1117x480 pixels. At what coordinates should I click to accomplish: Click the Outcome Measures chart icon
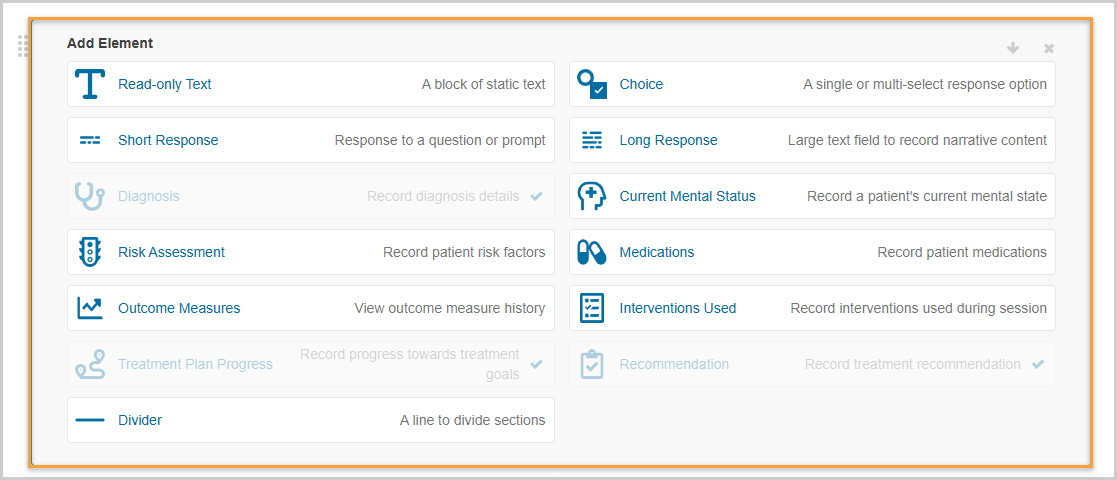click(x=90, y=308)
